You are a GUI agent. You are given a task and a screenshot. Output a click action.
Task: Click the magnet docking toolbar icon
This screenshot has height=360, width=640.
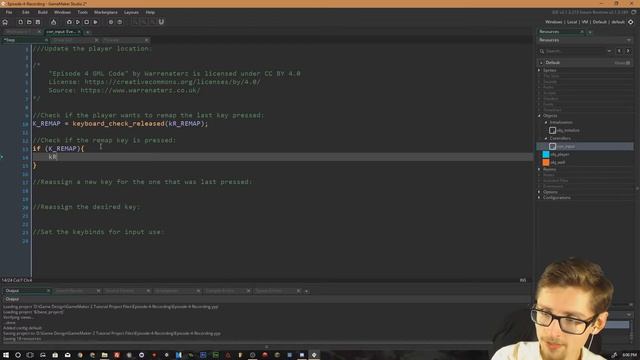161,22
